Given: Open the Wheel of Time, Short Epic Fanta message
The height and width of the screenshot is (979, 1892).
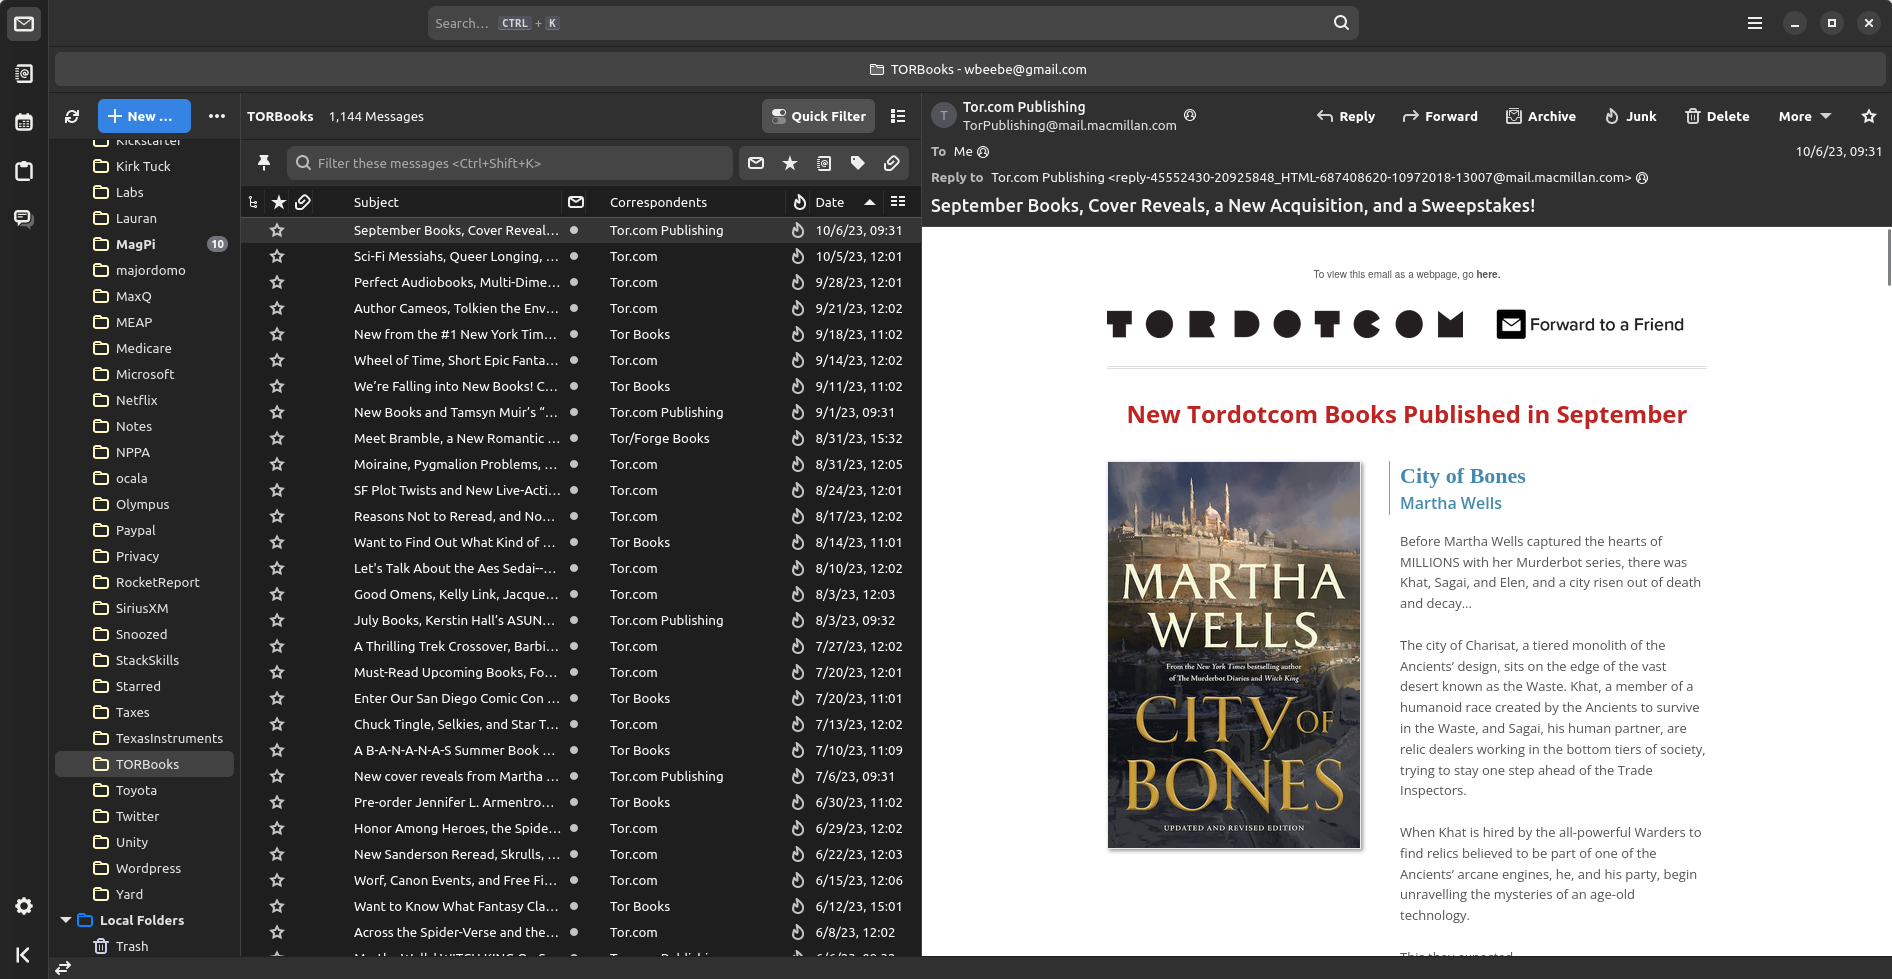Looking at the screenshot, I should 580,360.
